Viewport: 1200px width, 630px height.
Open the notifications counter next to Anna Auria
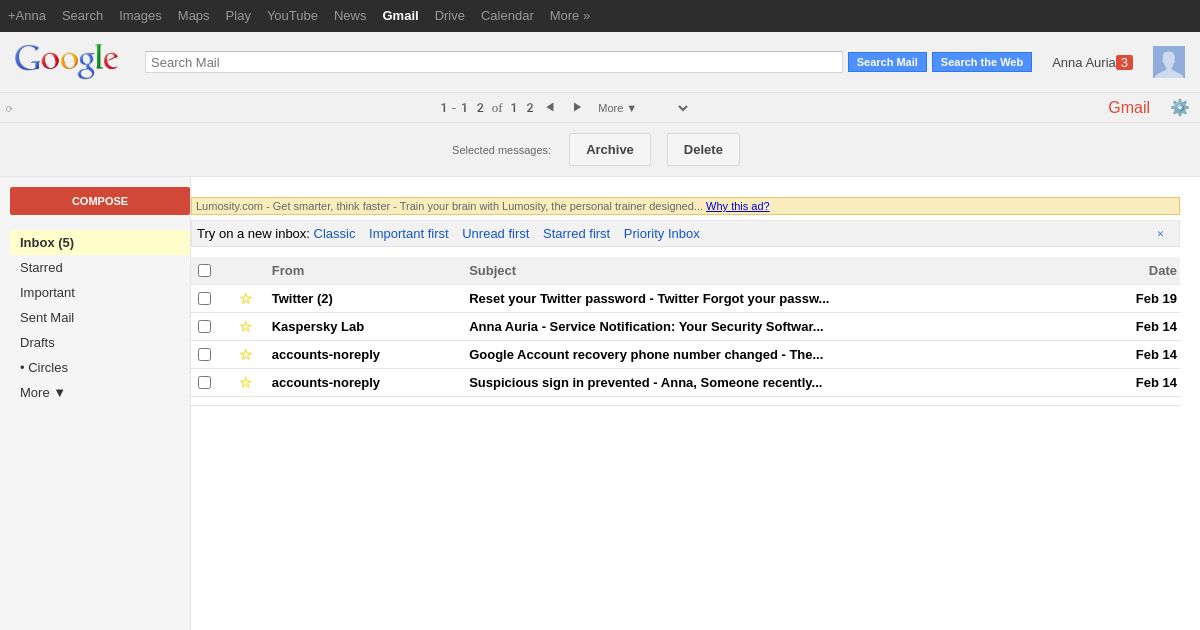tap(1124, 62)
